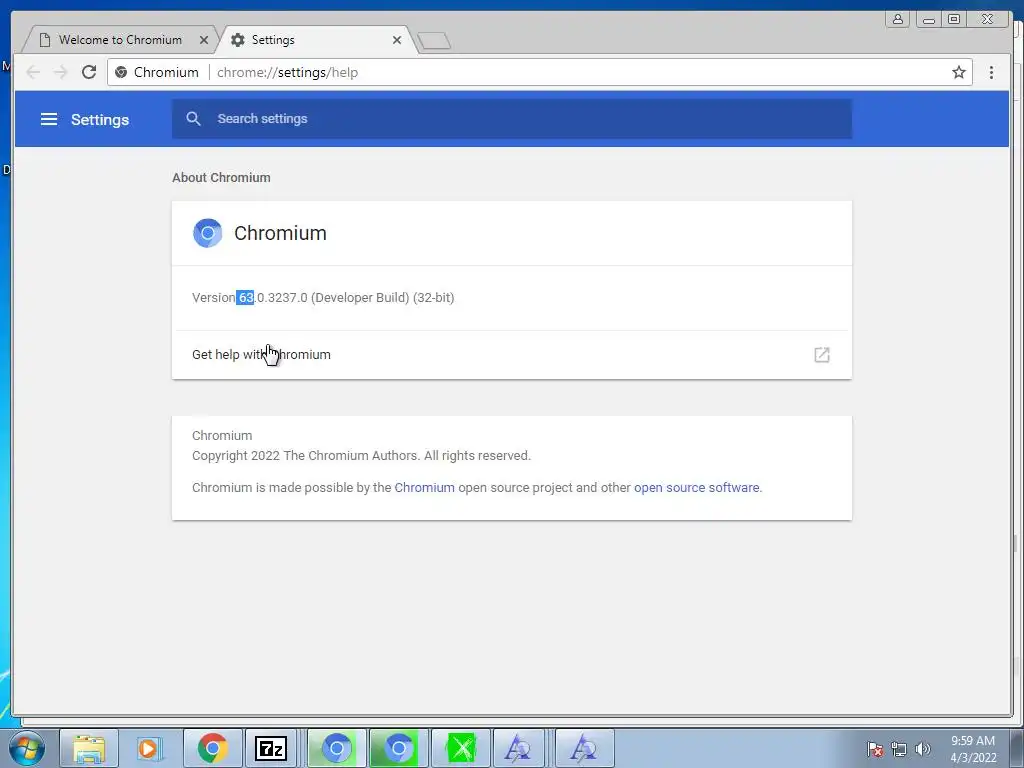Click the Copyright 2022 Chromium Authors text

click(x=361, y=455)
